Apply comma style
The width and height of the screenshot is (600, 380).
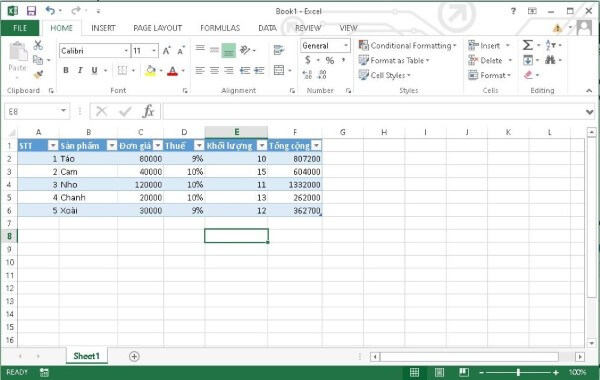click(344, 60)
